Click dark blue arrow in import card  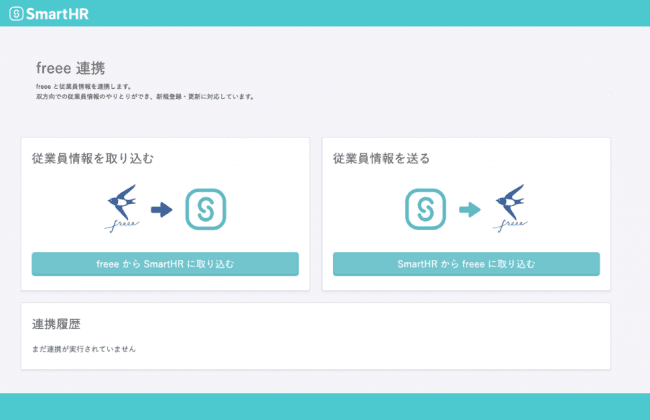click(x=162, y=210)
